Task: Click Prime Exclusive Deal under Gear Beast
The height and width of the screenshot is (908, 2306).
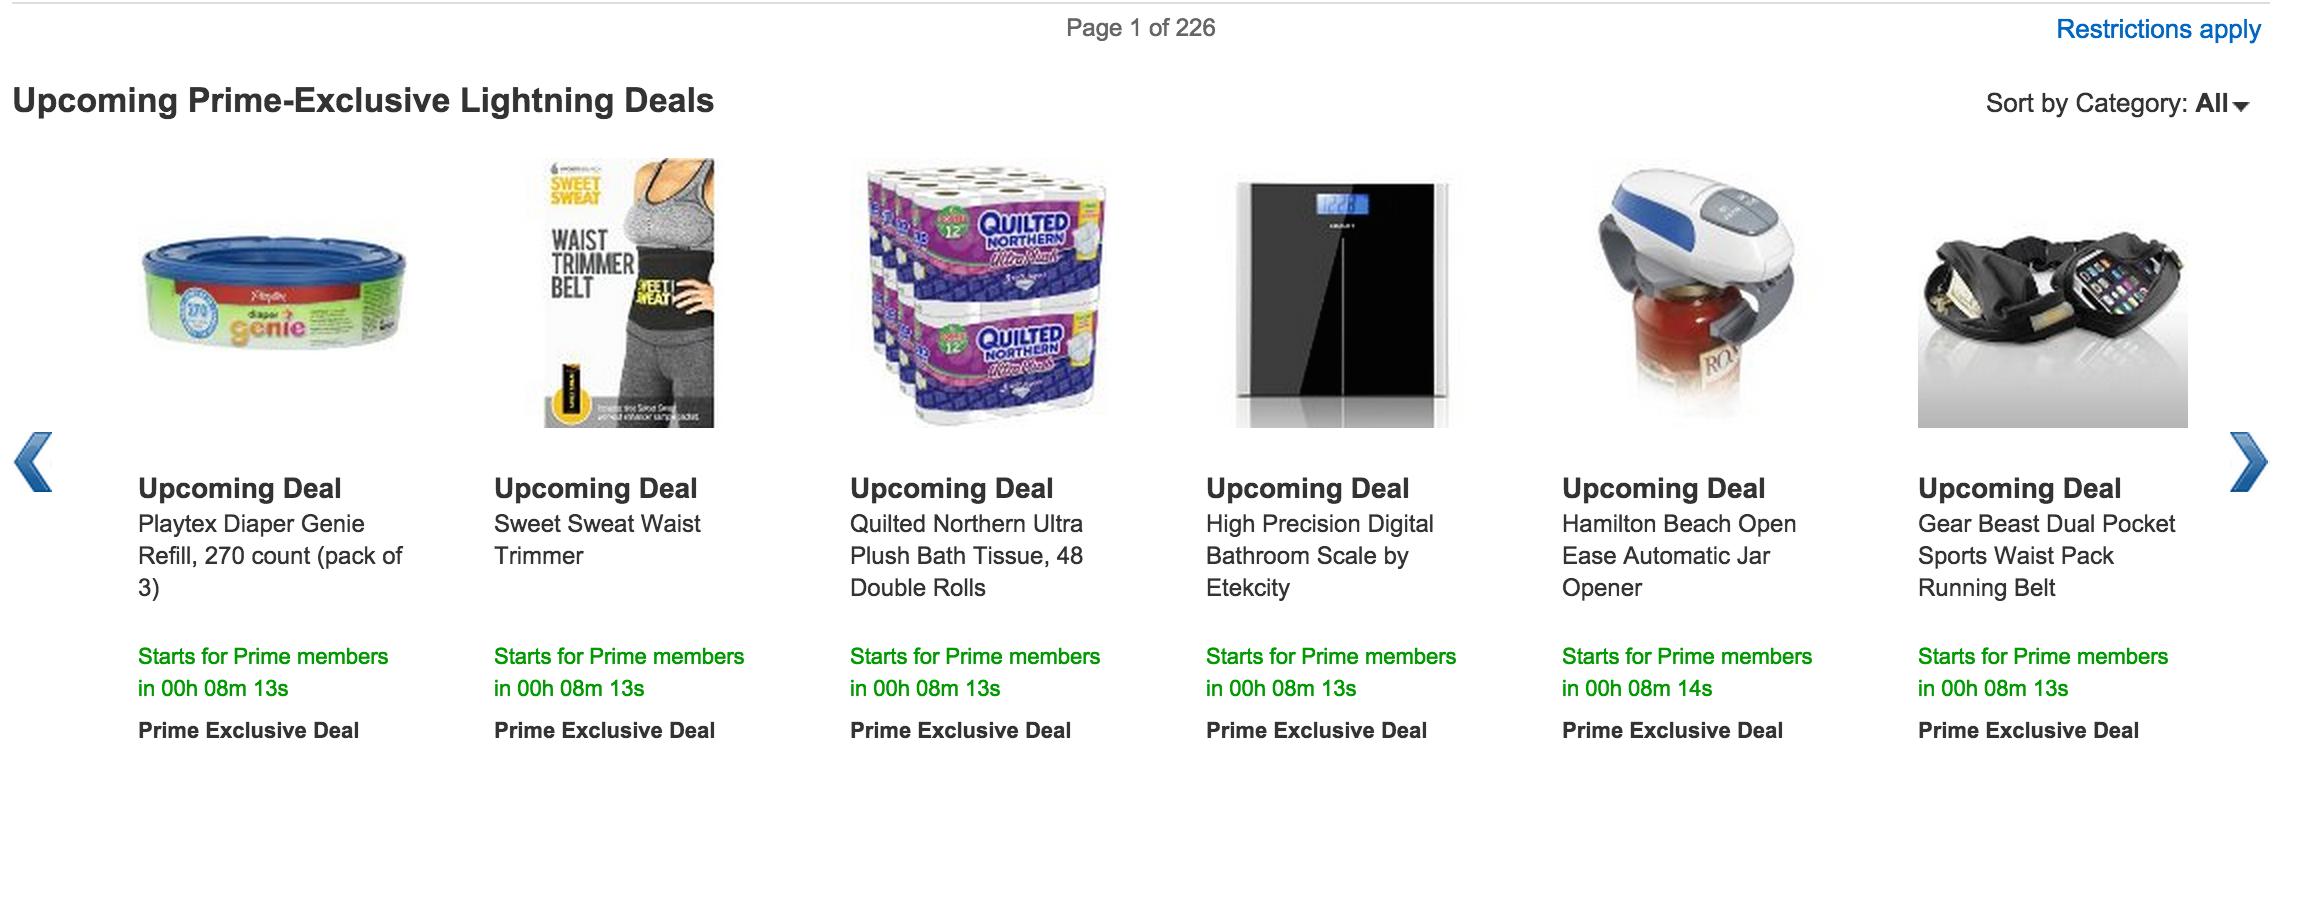Action: (x=2028, y=731)
